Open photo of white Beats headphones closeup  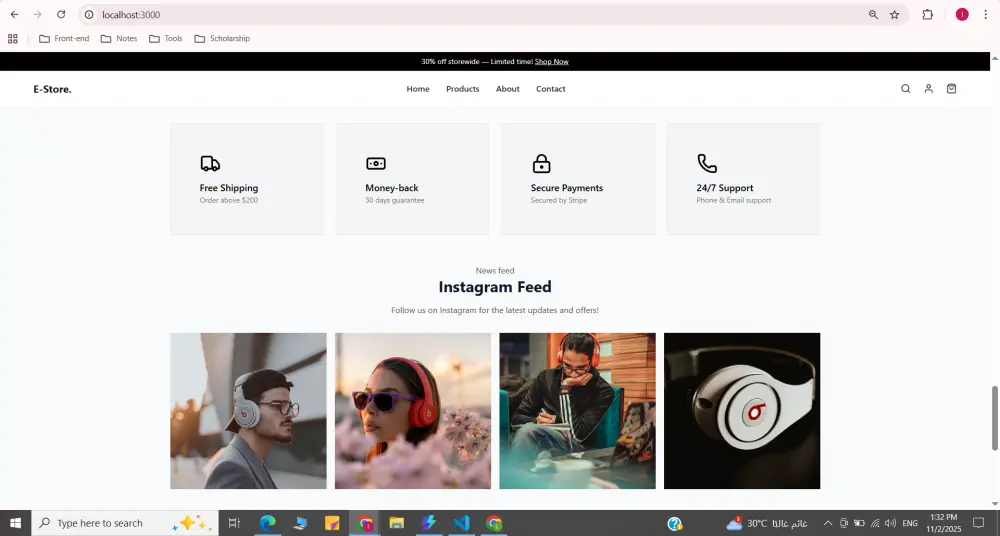coord(742,411)
